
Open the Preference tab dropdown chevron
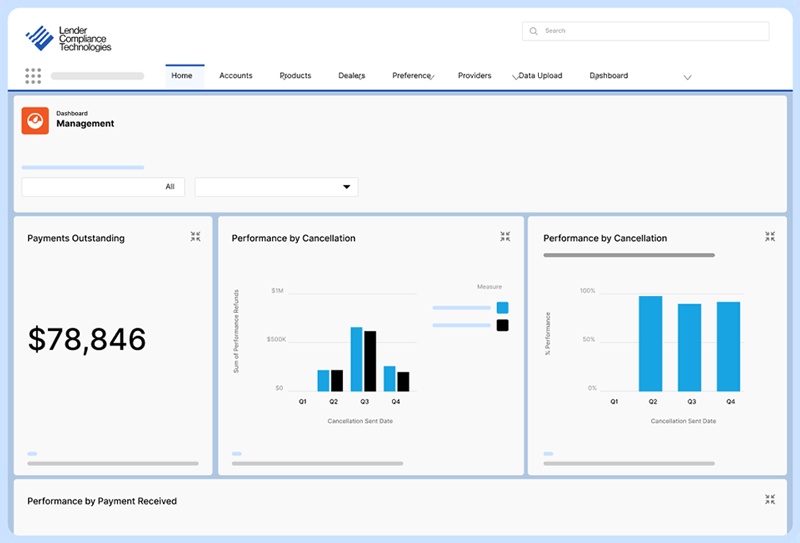point(432,77)
